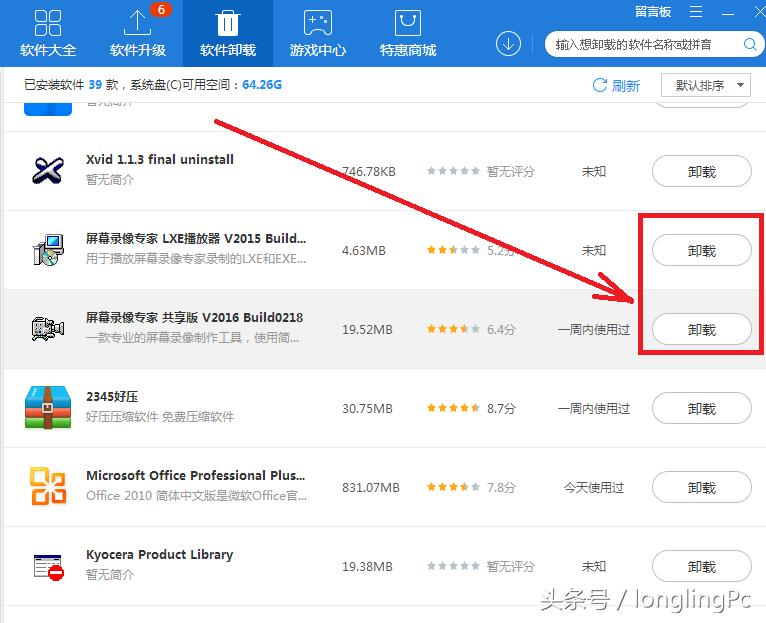Select Microsoft Office Professional Plus entry

[x=195, y=475]
